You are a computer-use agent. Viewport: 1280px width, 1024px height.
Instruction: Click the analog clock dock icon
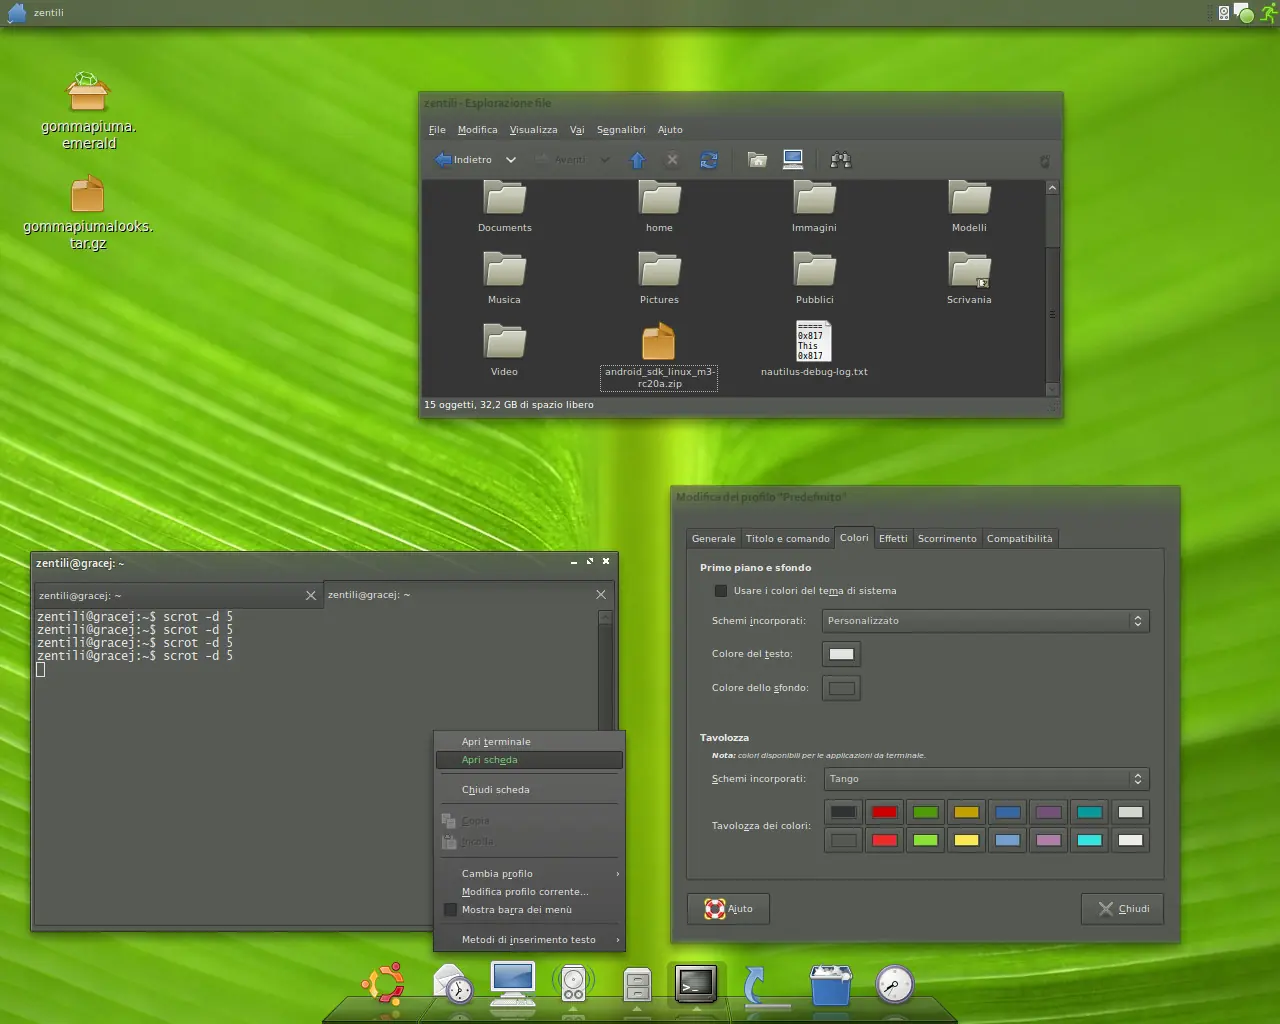click(x=895, y=984)
